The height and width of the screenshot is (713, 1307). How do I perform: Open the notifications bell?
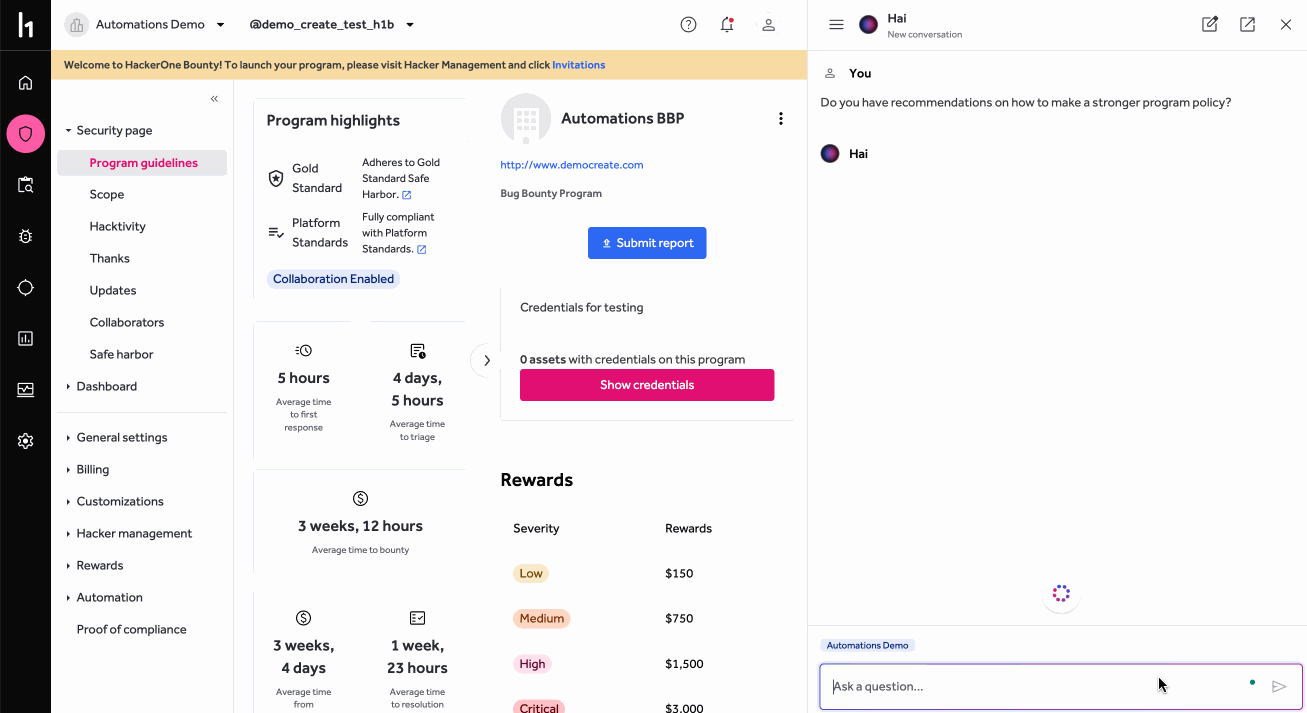[727, 24]
